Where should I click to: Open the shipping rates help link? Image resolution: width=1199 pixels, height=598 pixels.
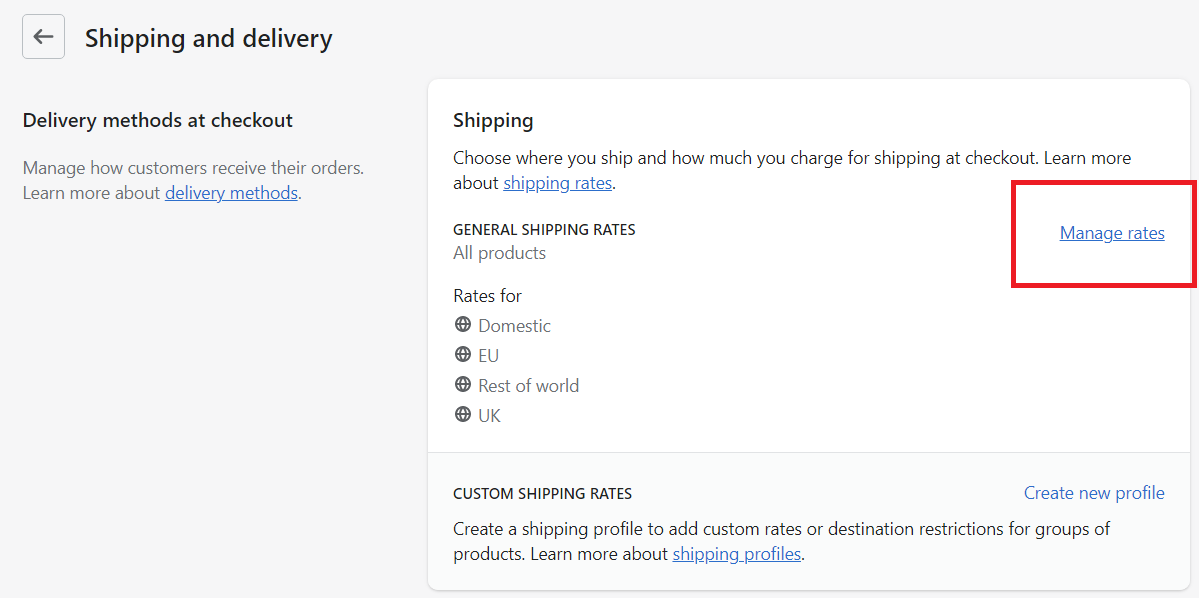coord(557,183)
